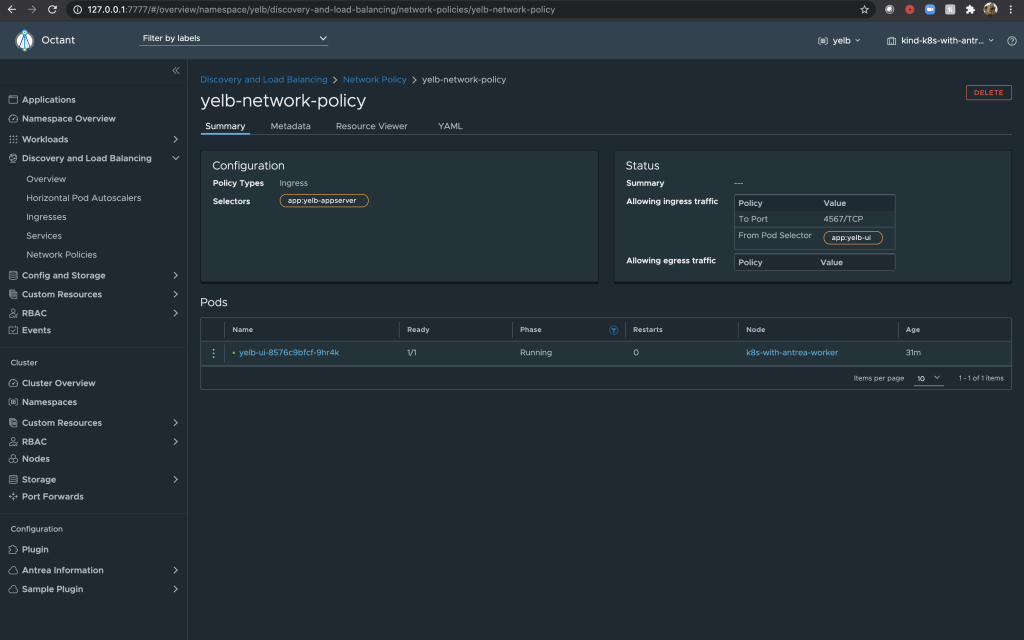Image resolution: width=1024 pixels, height=640 pixels.
Task: Expand the Workloads section
Action: tap(175, 139)
